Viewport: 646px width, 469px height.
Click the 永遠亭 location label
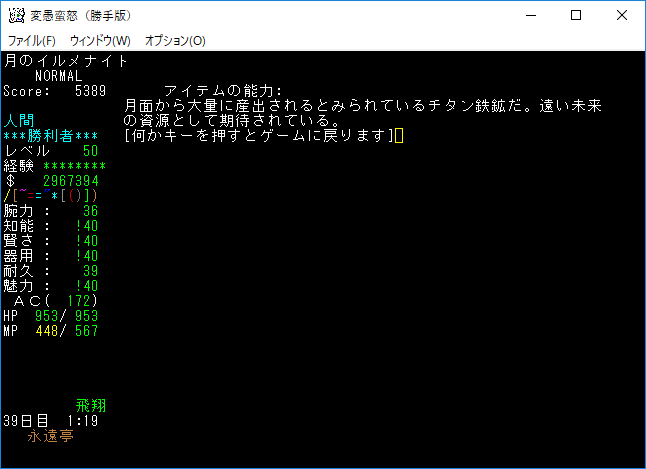pos(50,436)
